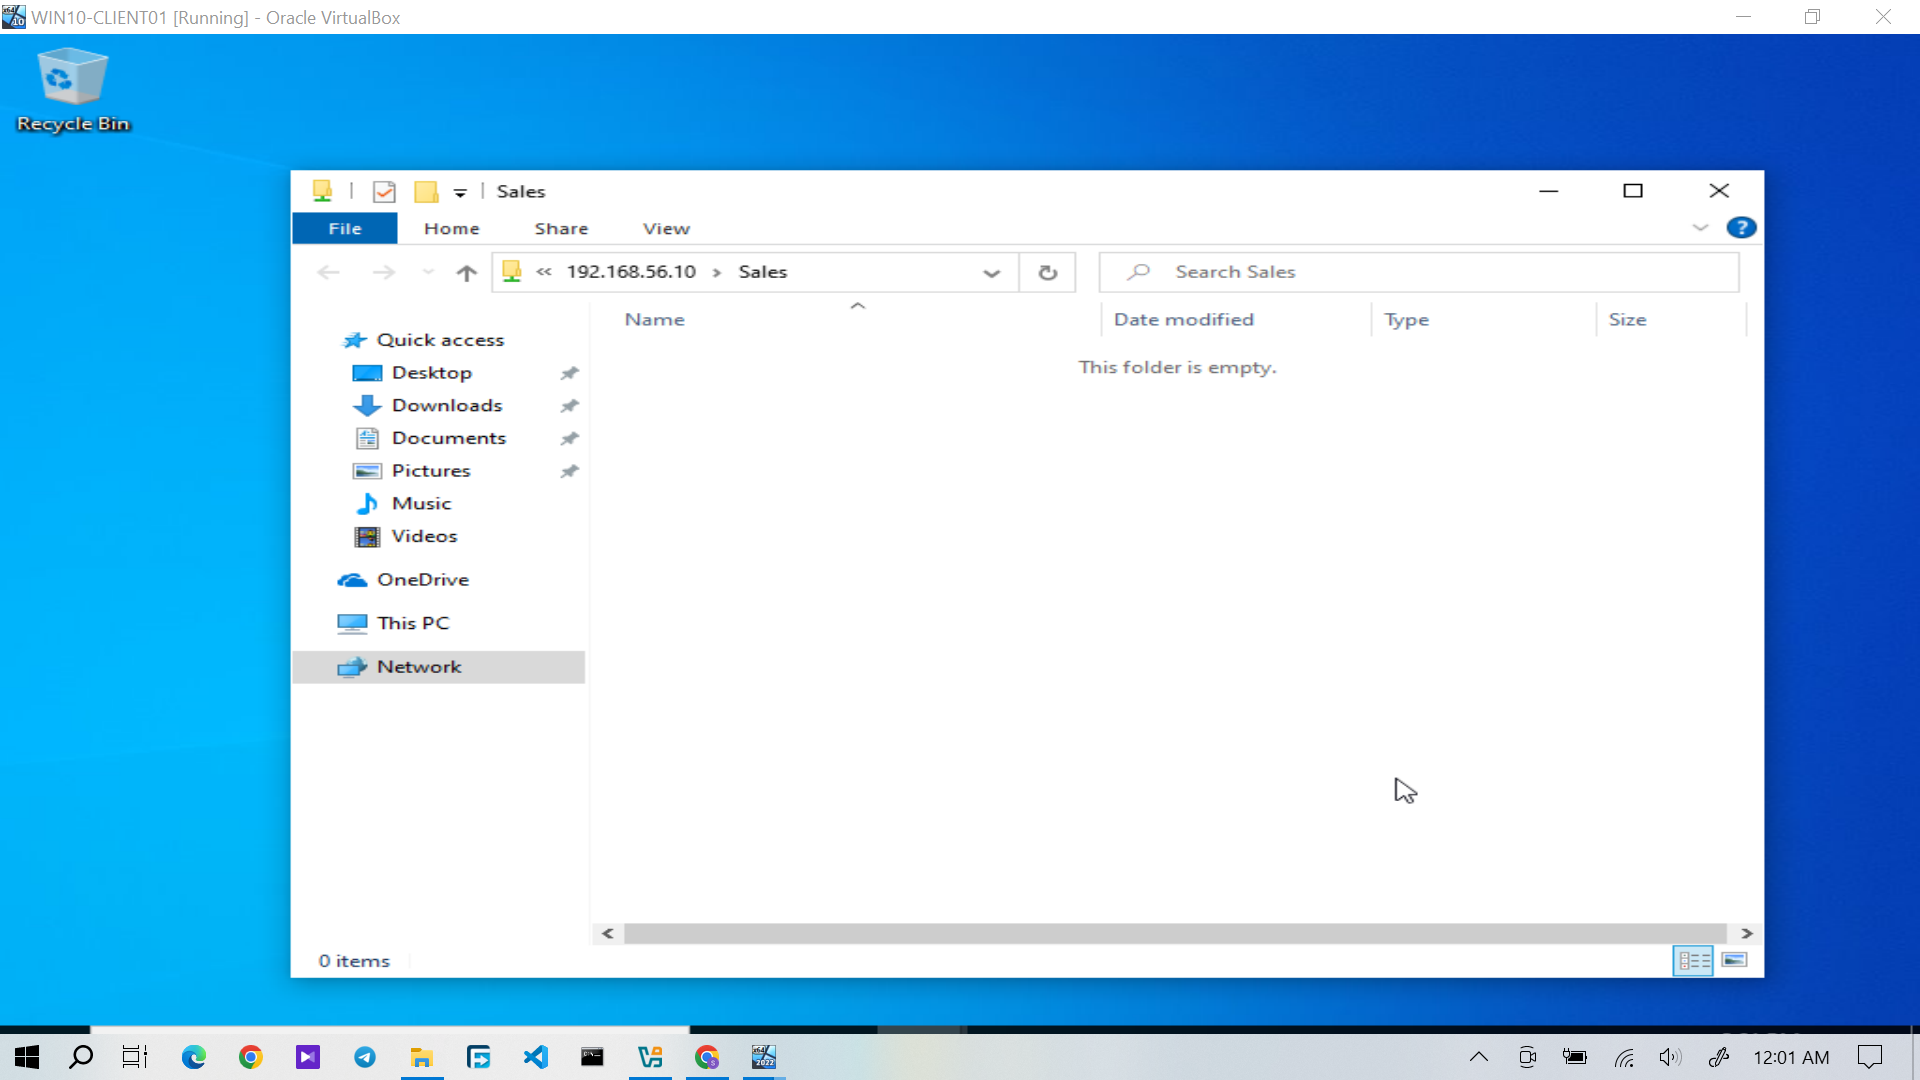Click the horizontal scrollbar track
Viewport: 1920px width, 1080px height.
1175,933
